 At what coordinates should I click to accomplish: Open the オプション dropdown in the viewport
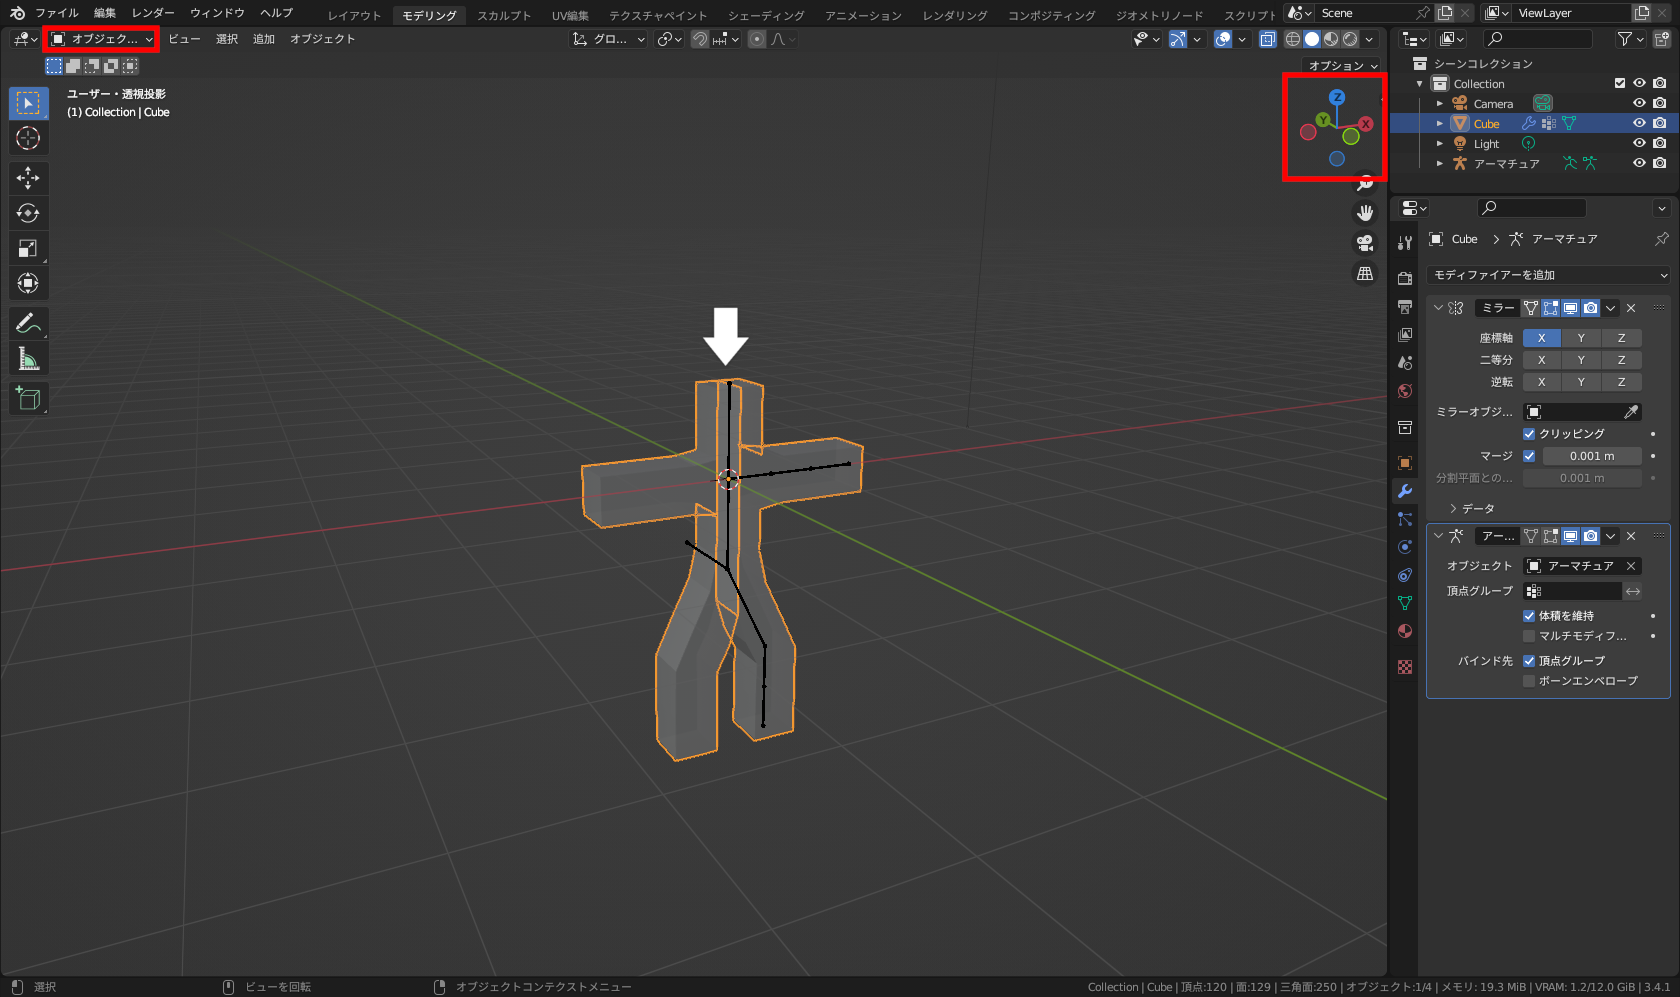[x=1343, y=65]
